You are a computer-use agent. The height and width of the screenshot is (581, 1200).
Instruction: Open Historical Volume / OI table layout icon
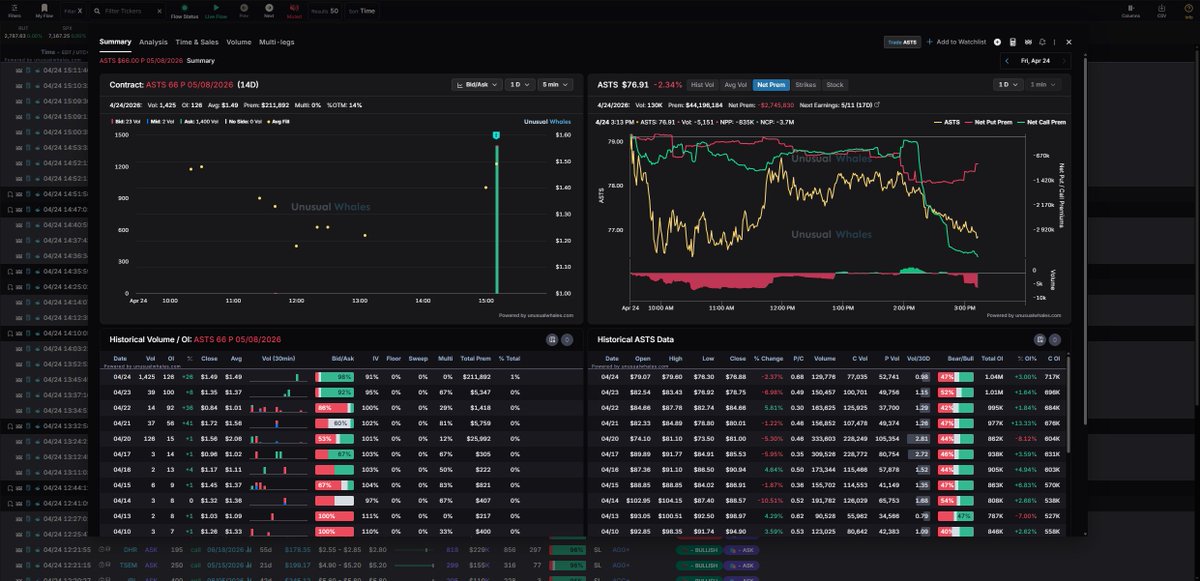tap(551, 340)
